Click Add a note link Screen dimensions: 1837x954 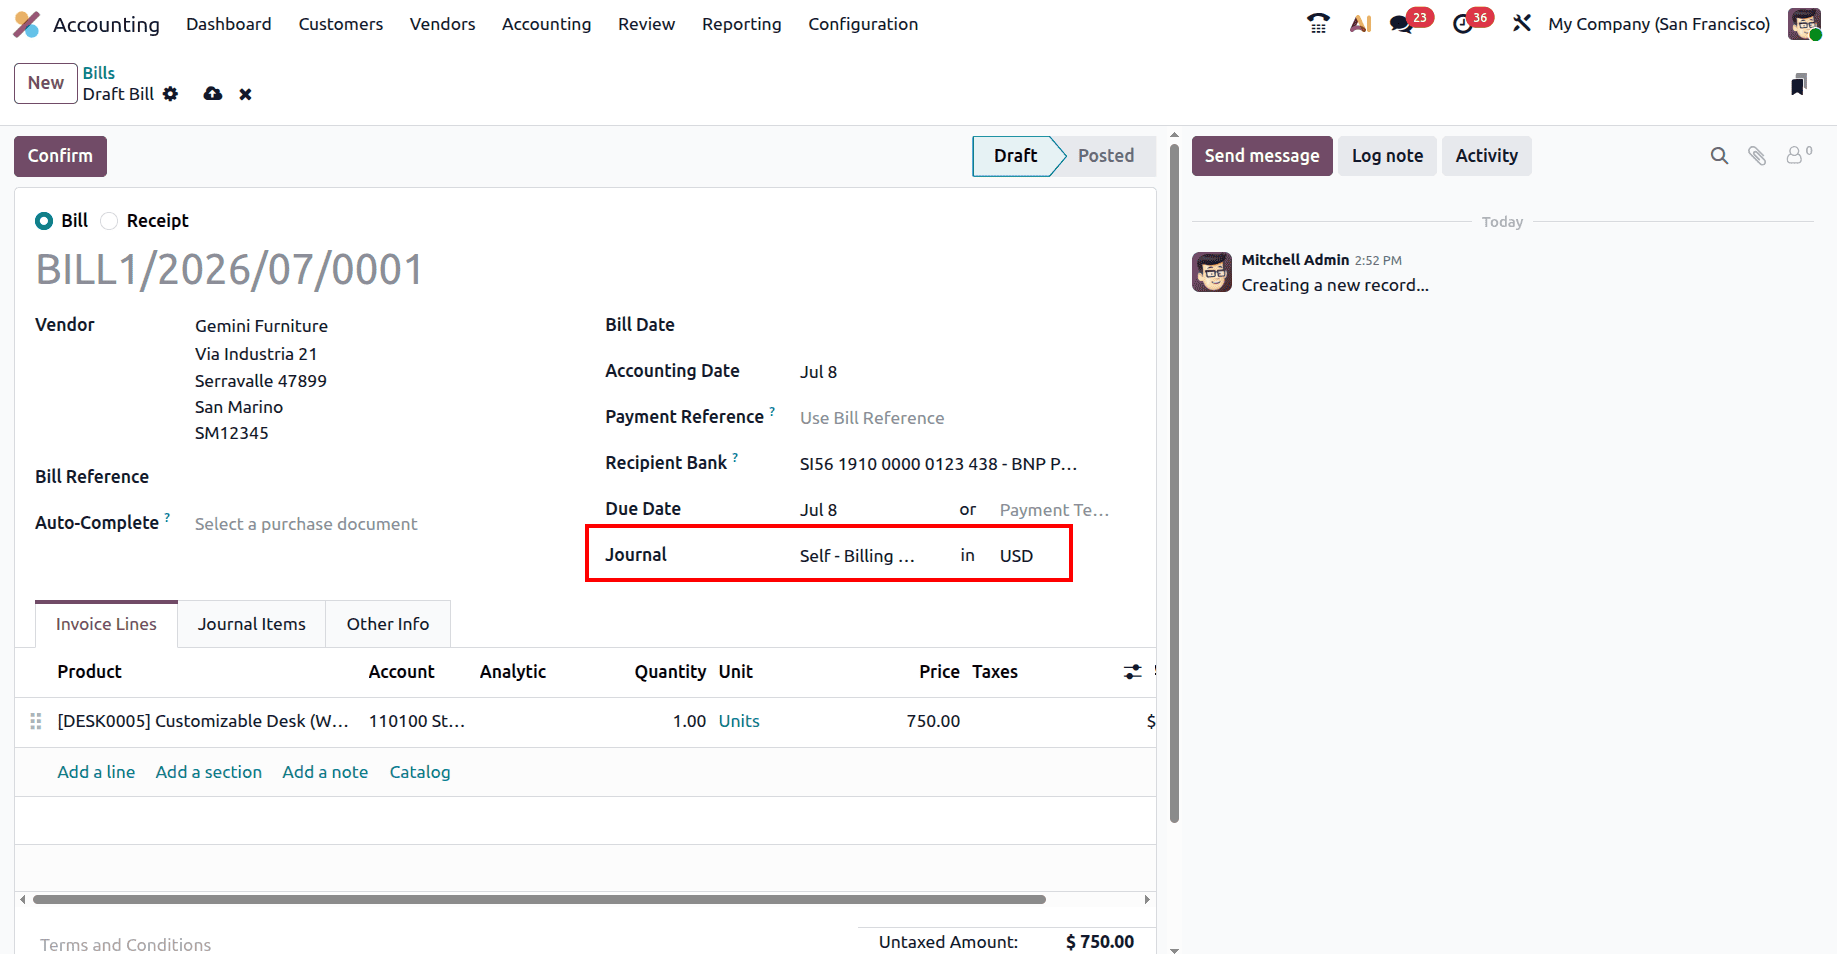click(325, 772)
